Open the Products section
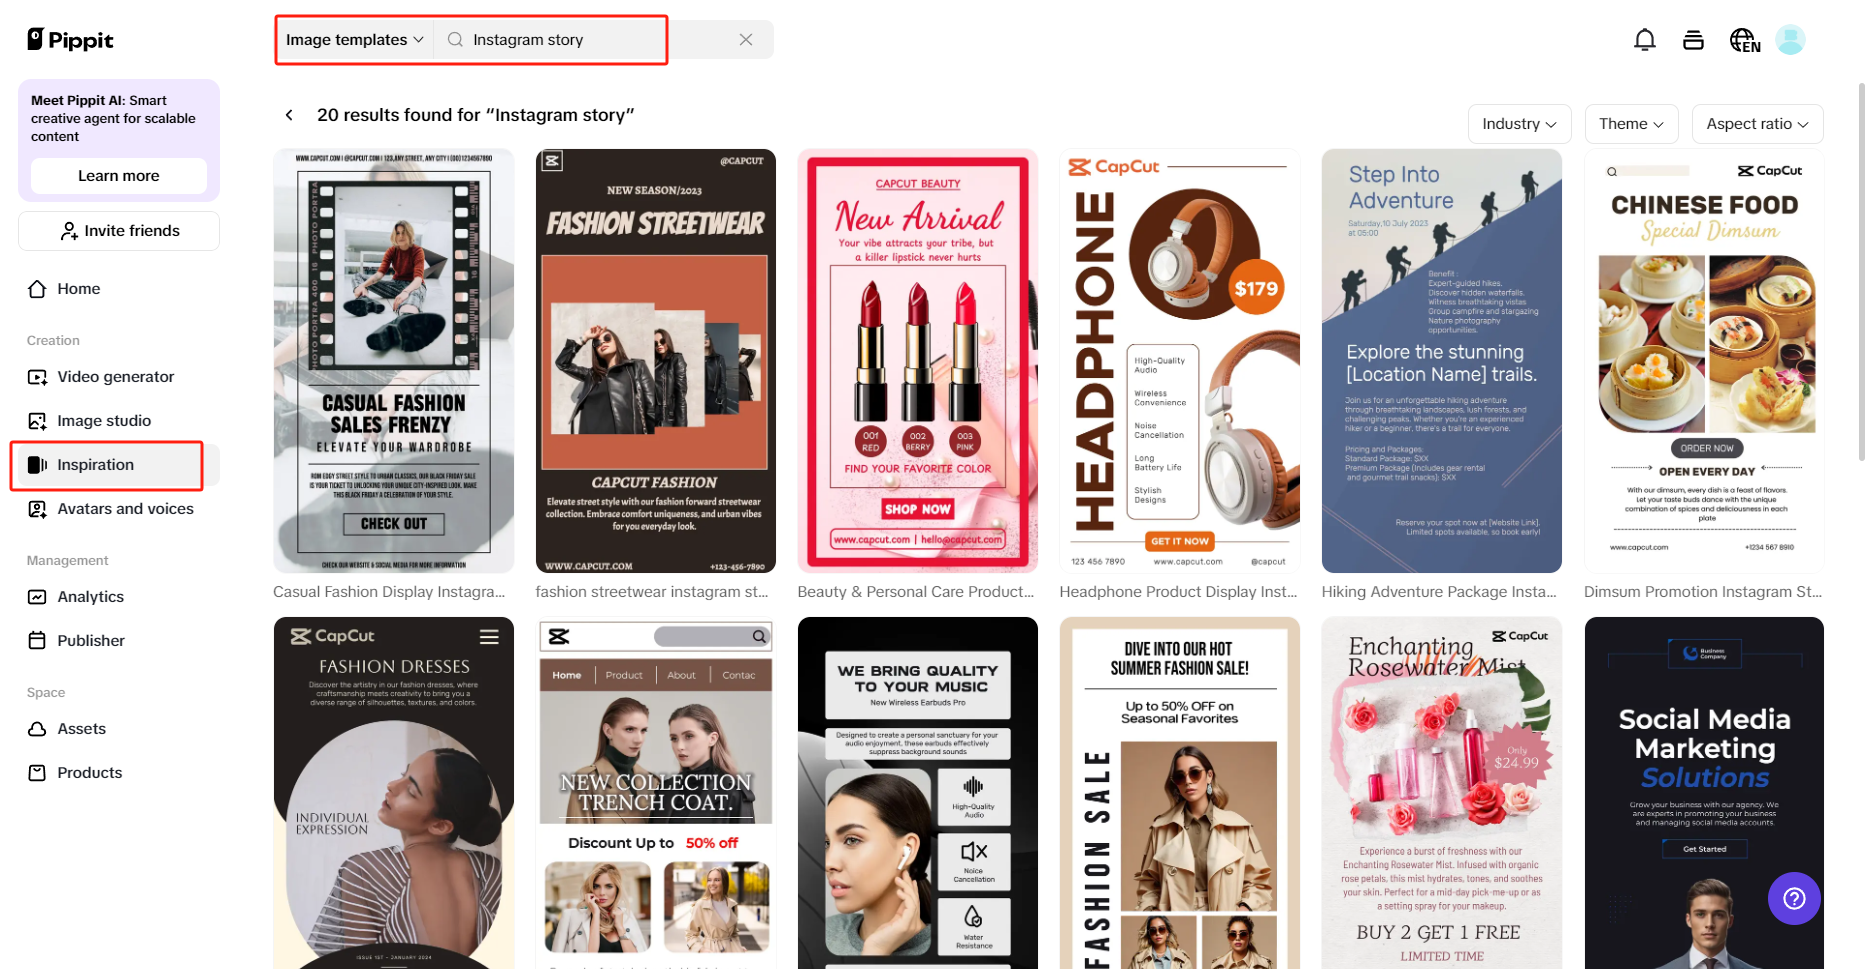 (x=88, y=772)
